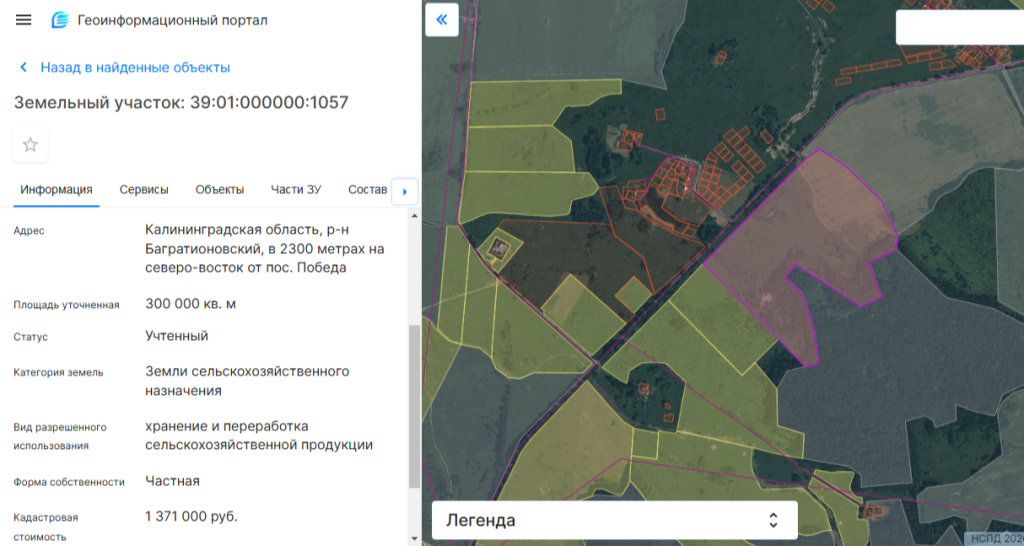The height and width of the screenshot is (546, 1024).
Task: Click the up-down arrows icon in Легенда
Action: point(772,520)
